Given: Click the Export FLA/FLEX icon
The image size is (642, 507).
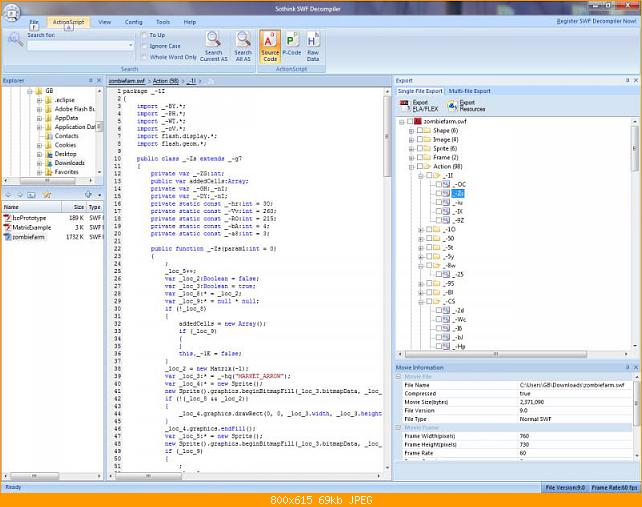Looking at the screenshot, I should (x=419, y=106).
